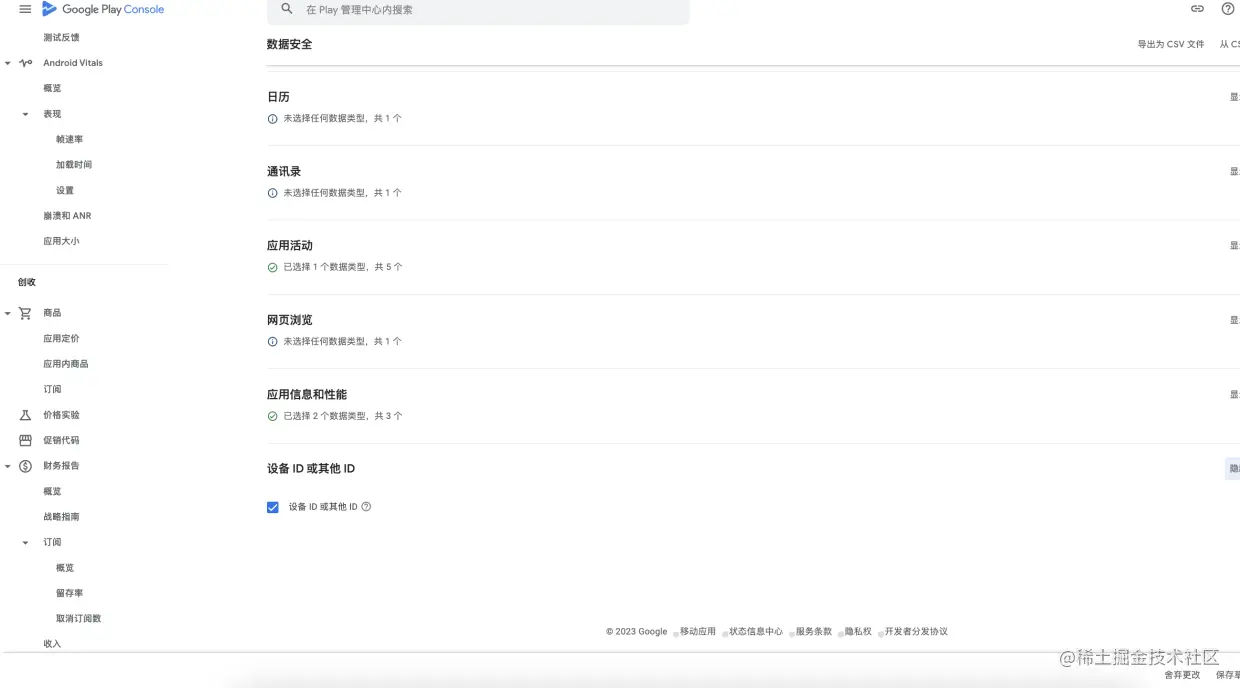
Task: Collapse the 表现 section in the sidebar
Action: pyautogui.click(x=24, y=113)
